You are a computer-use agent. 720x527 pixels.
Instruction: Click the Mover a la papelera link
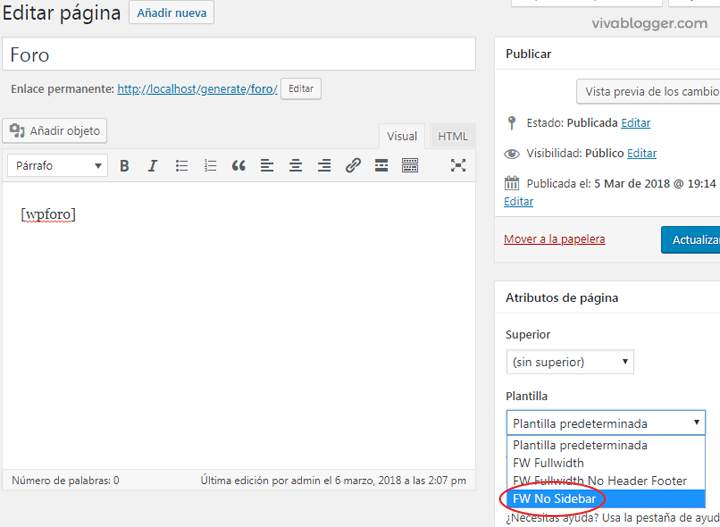(x=554, y=239)
